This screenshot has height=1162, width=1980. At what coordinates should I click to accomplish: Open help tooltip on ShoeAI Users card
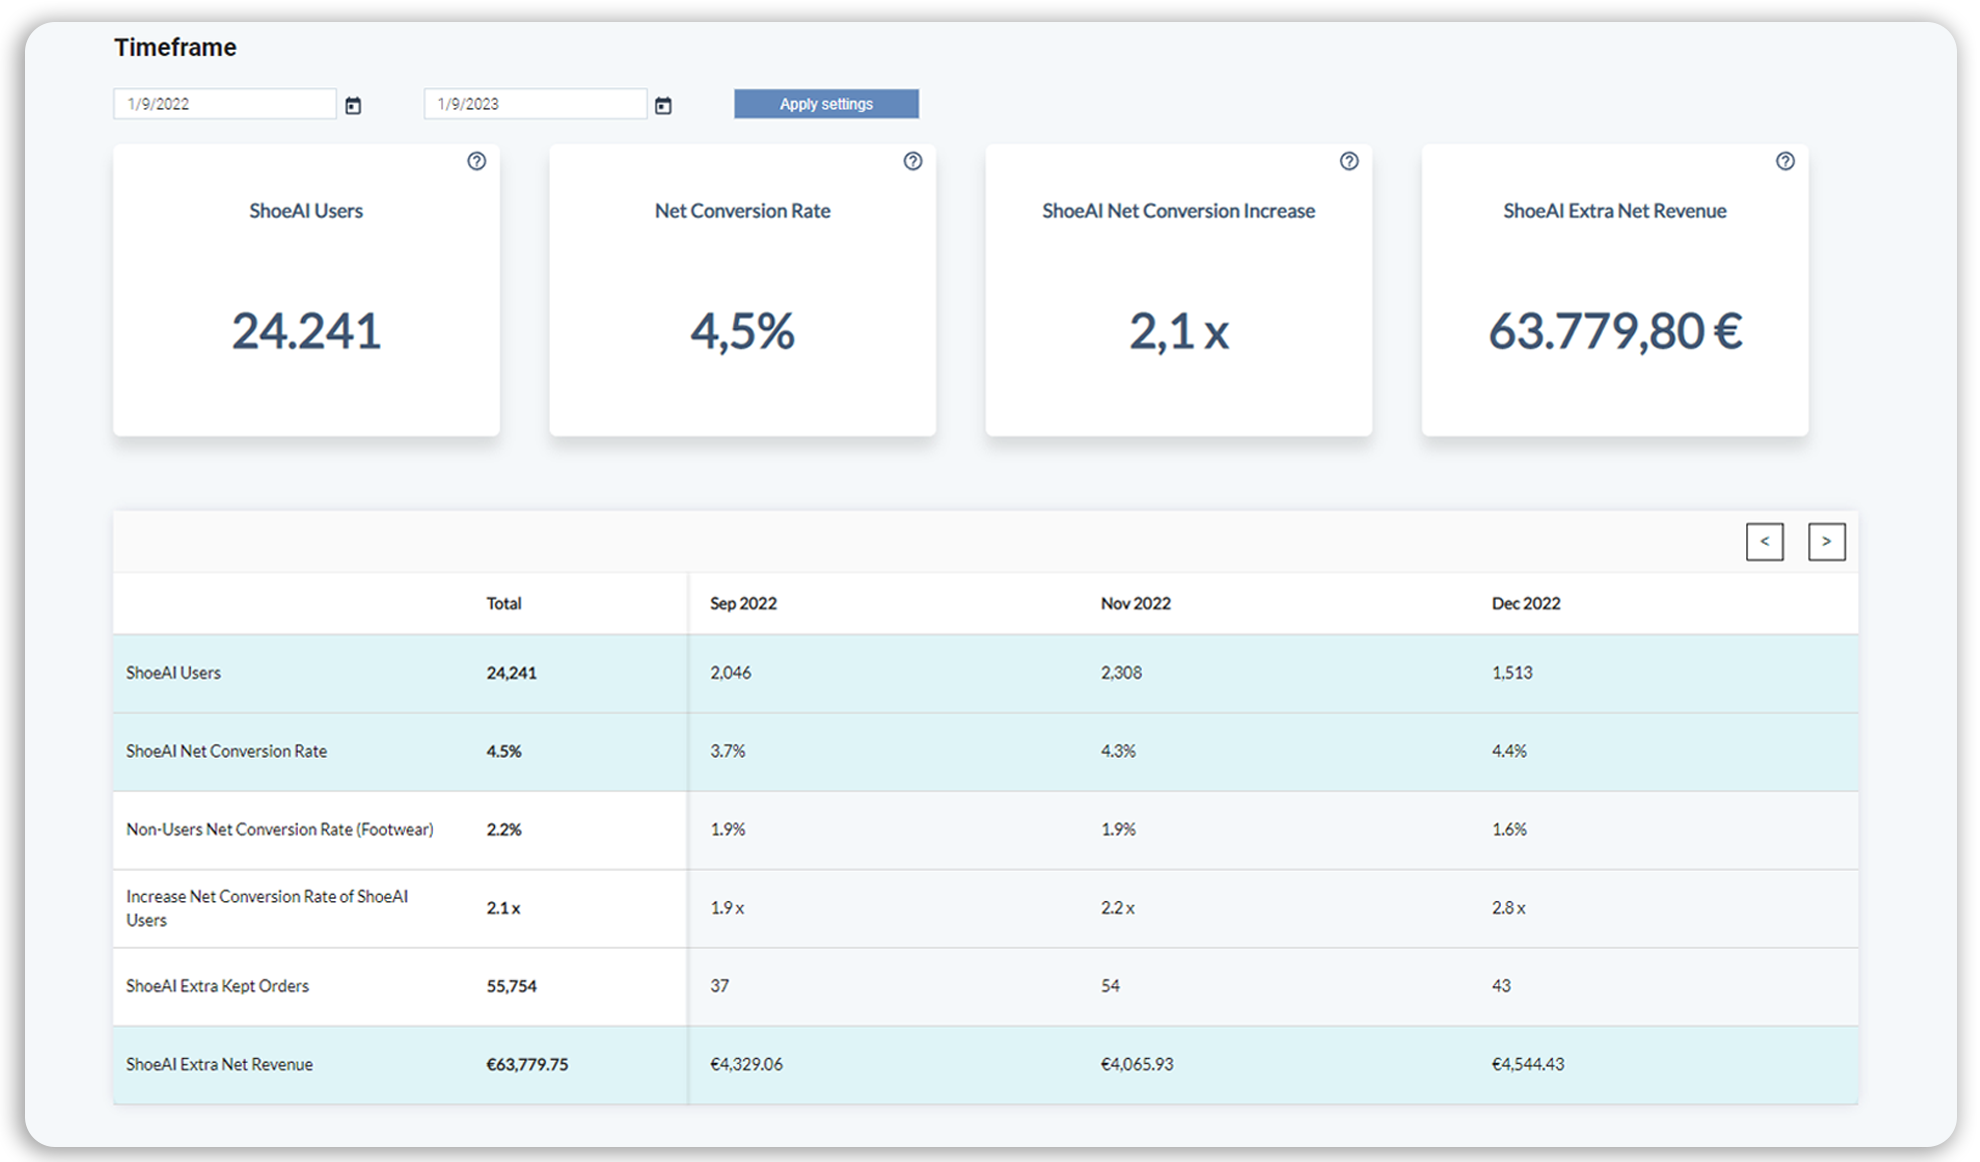pos(477,161)
